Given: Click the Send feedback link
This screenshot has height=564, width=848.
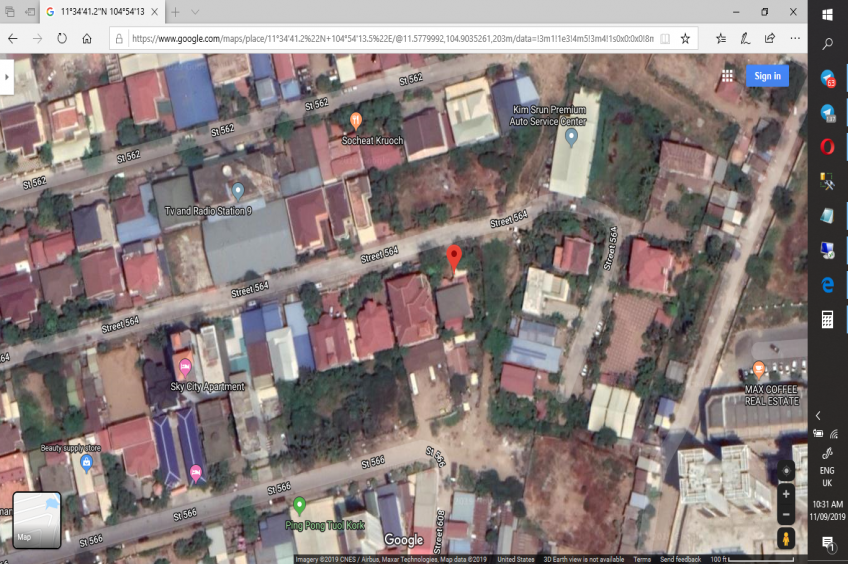Looking at the screenshot, I should coord(679,559).
